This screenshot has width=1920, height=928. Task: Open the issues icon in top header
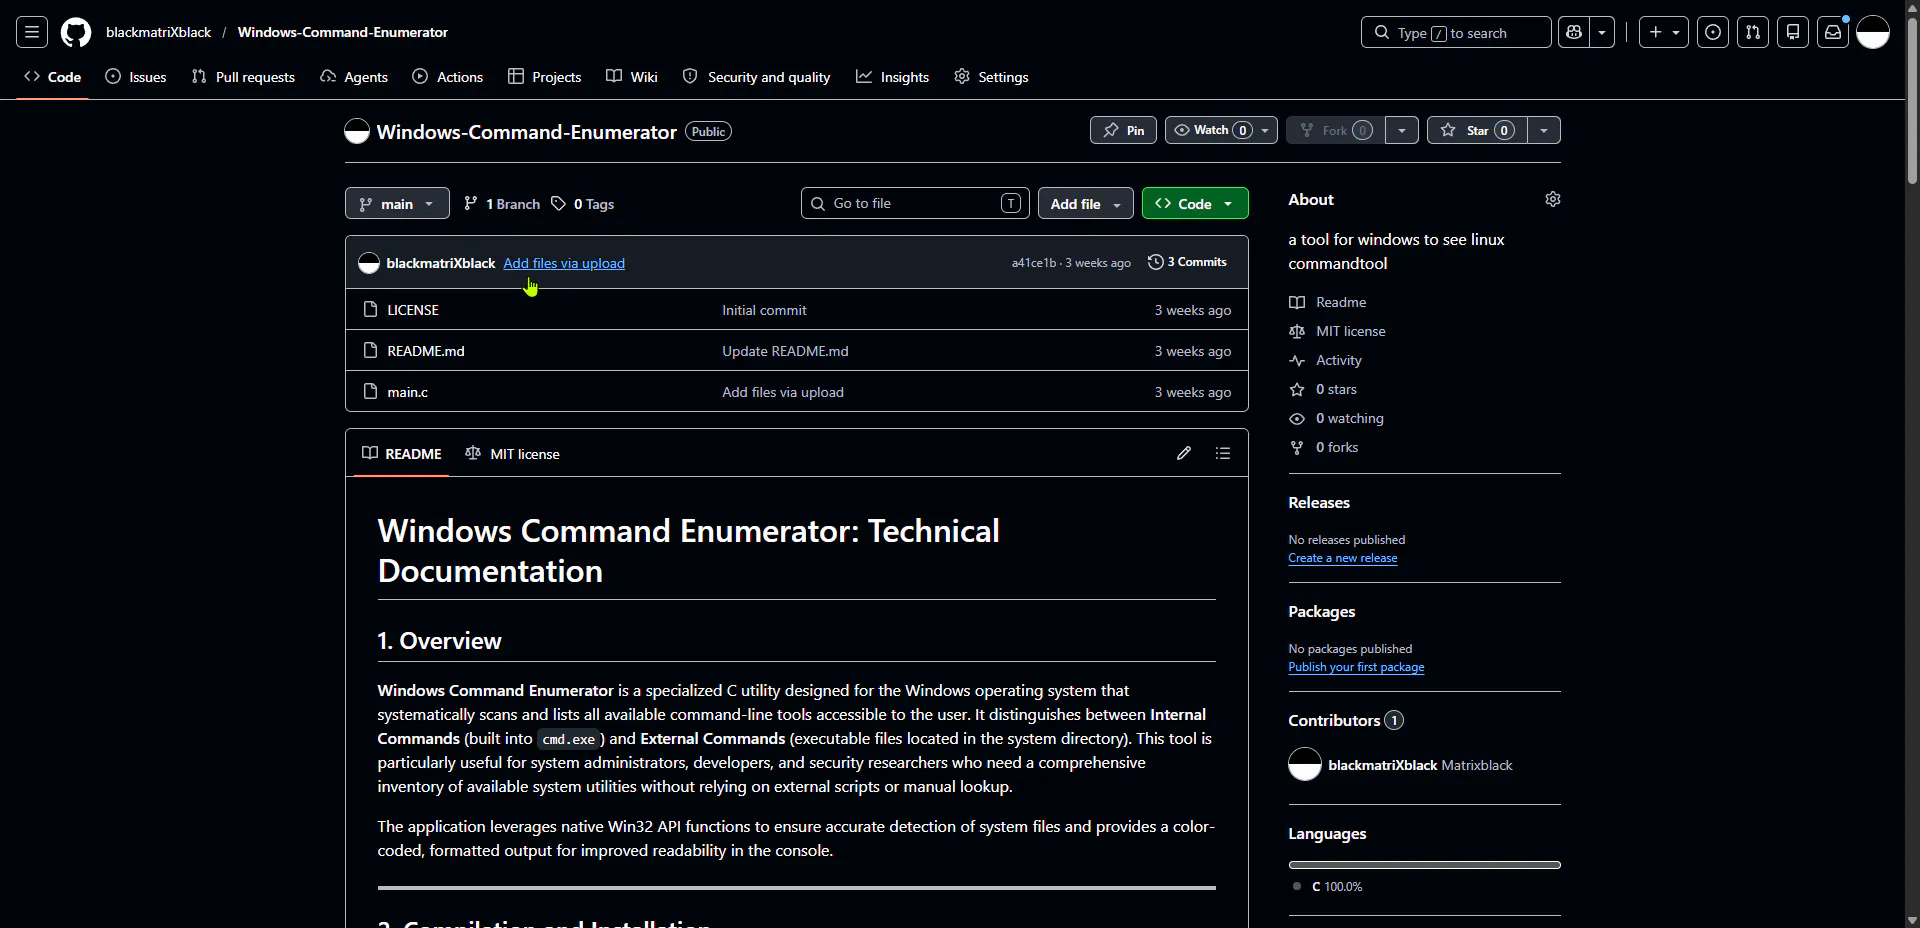tap(1713, 32)
